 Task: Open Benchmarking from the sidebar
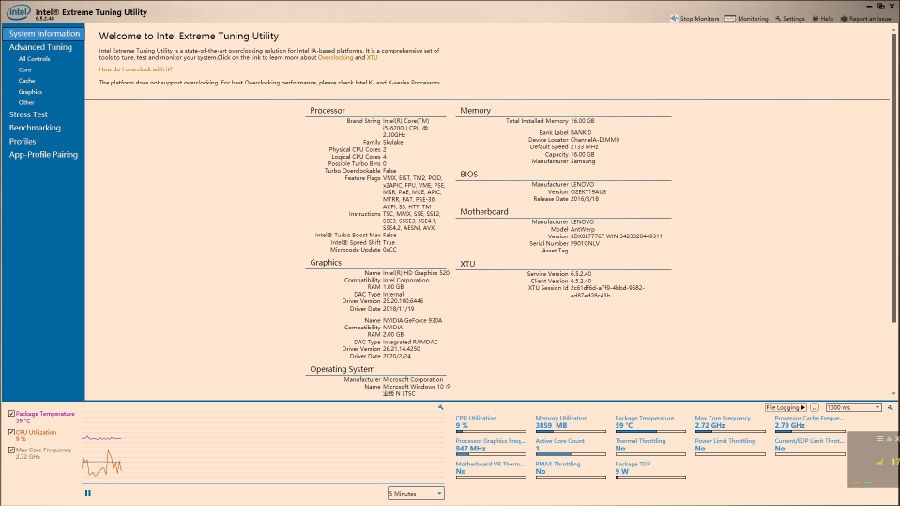(35, 128)
